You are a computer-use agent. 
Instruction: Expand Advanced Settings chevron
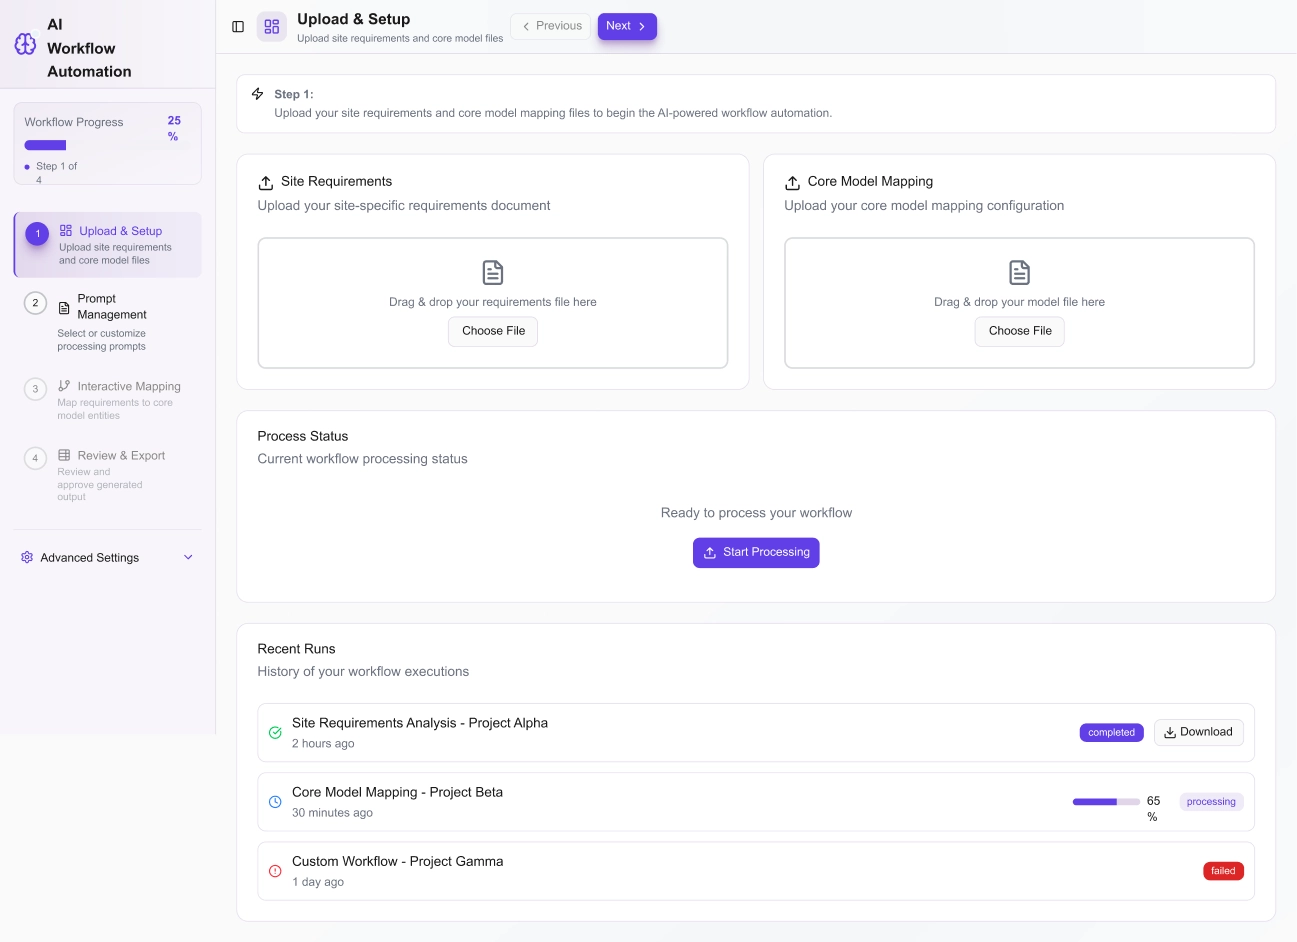[188, 558]
